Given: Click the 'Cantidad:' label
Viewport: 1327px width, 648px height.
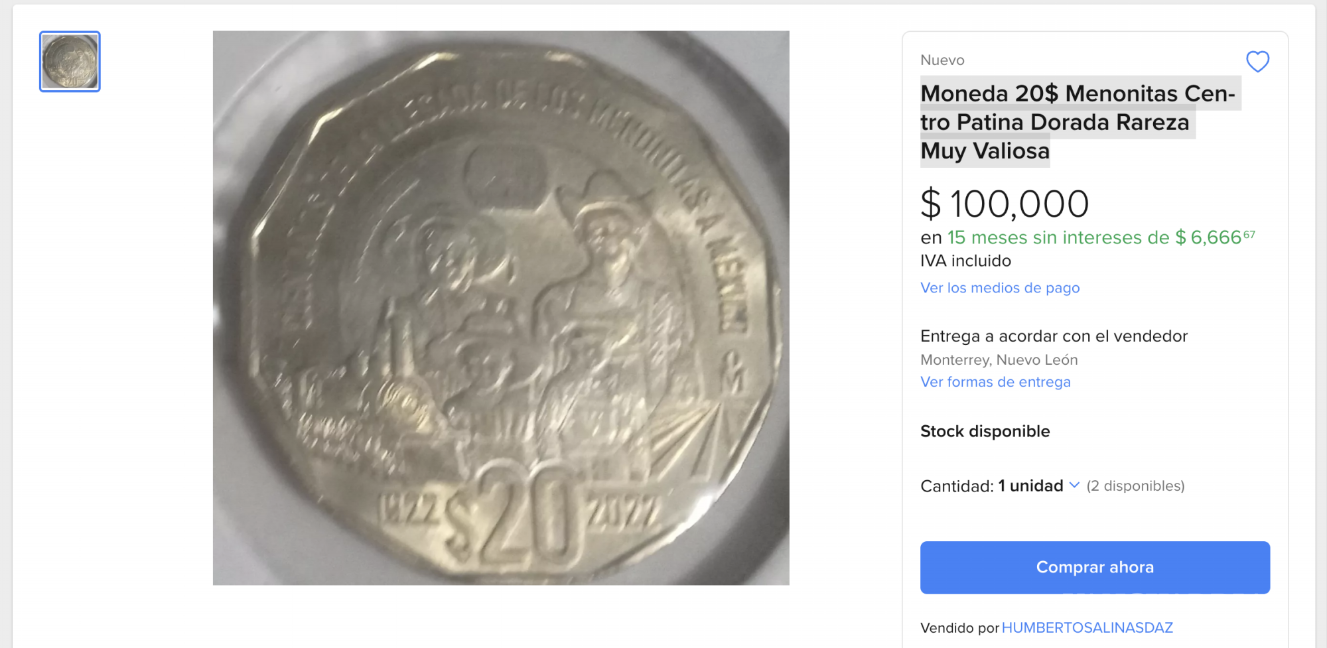Looking at the screenshot, I should [956, 486].
